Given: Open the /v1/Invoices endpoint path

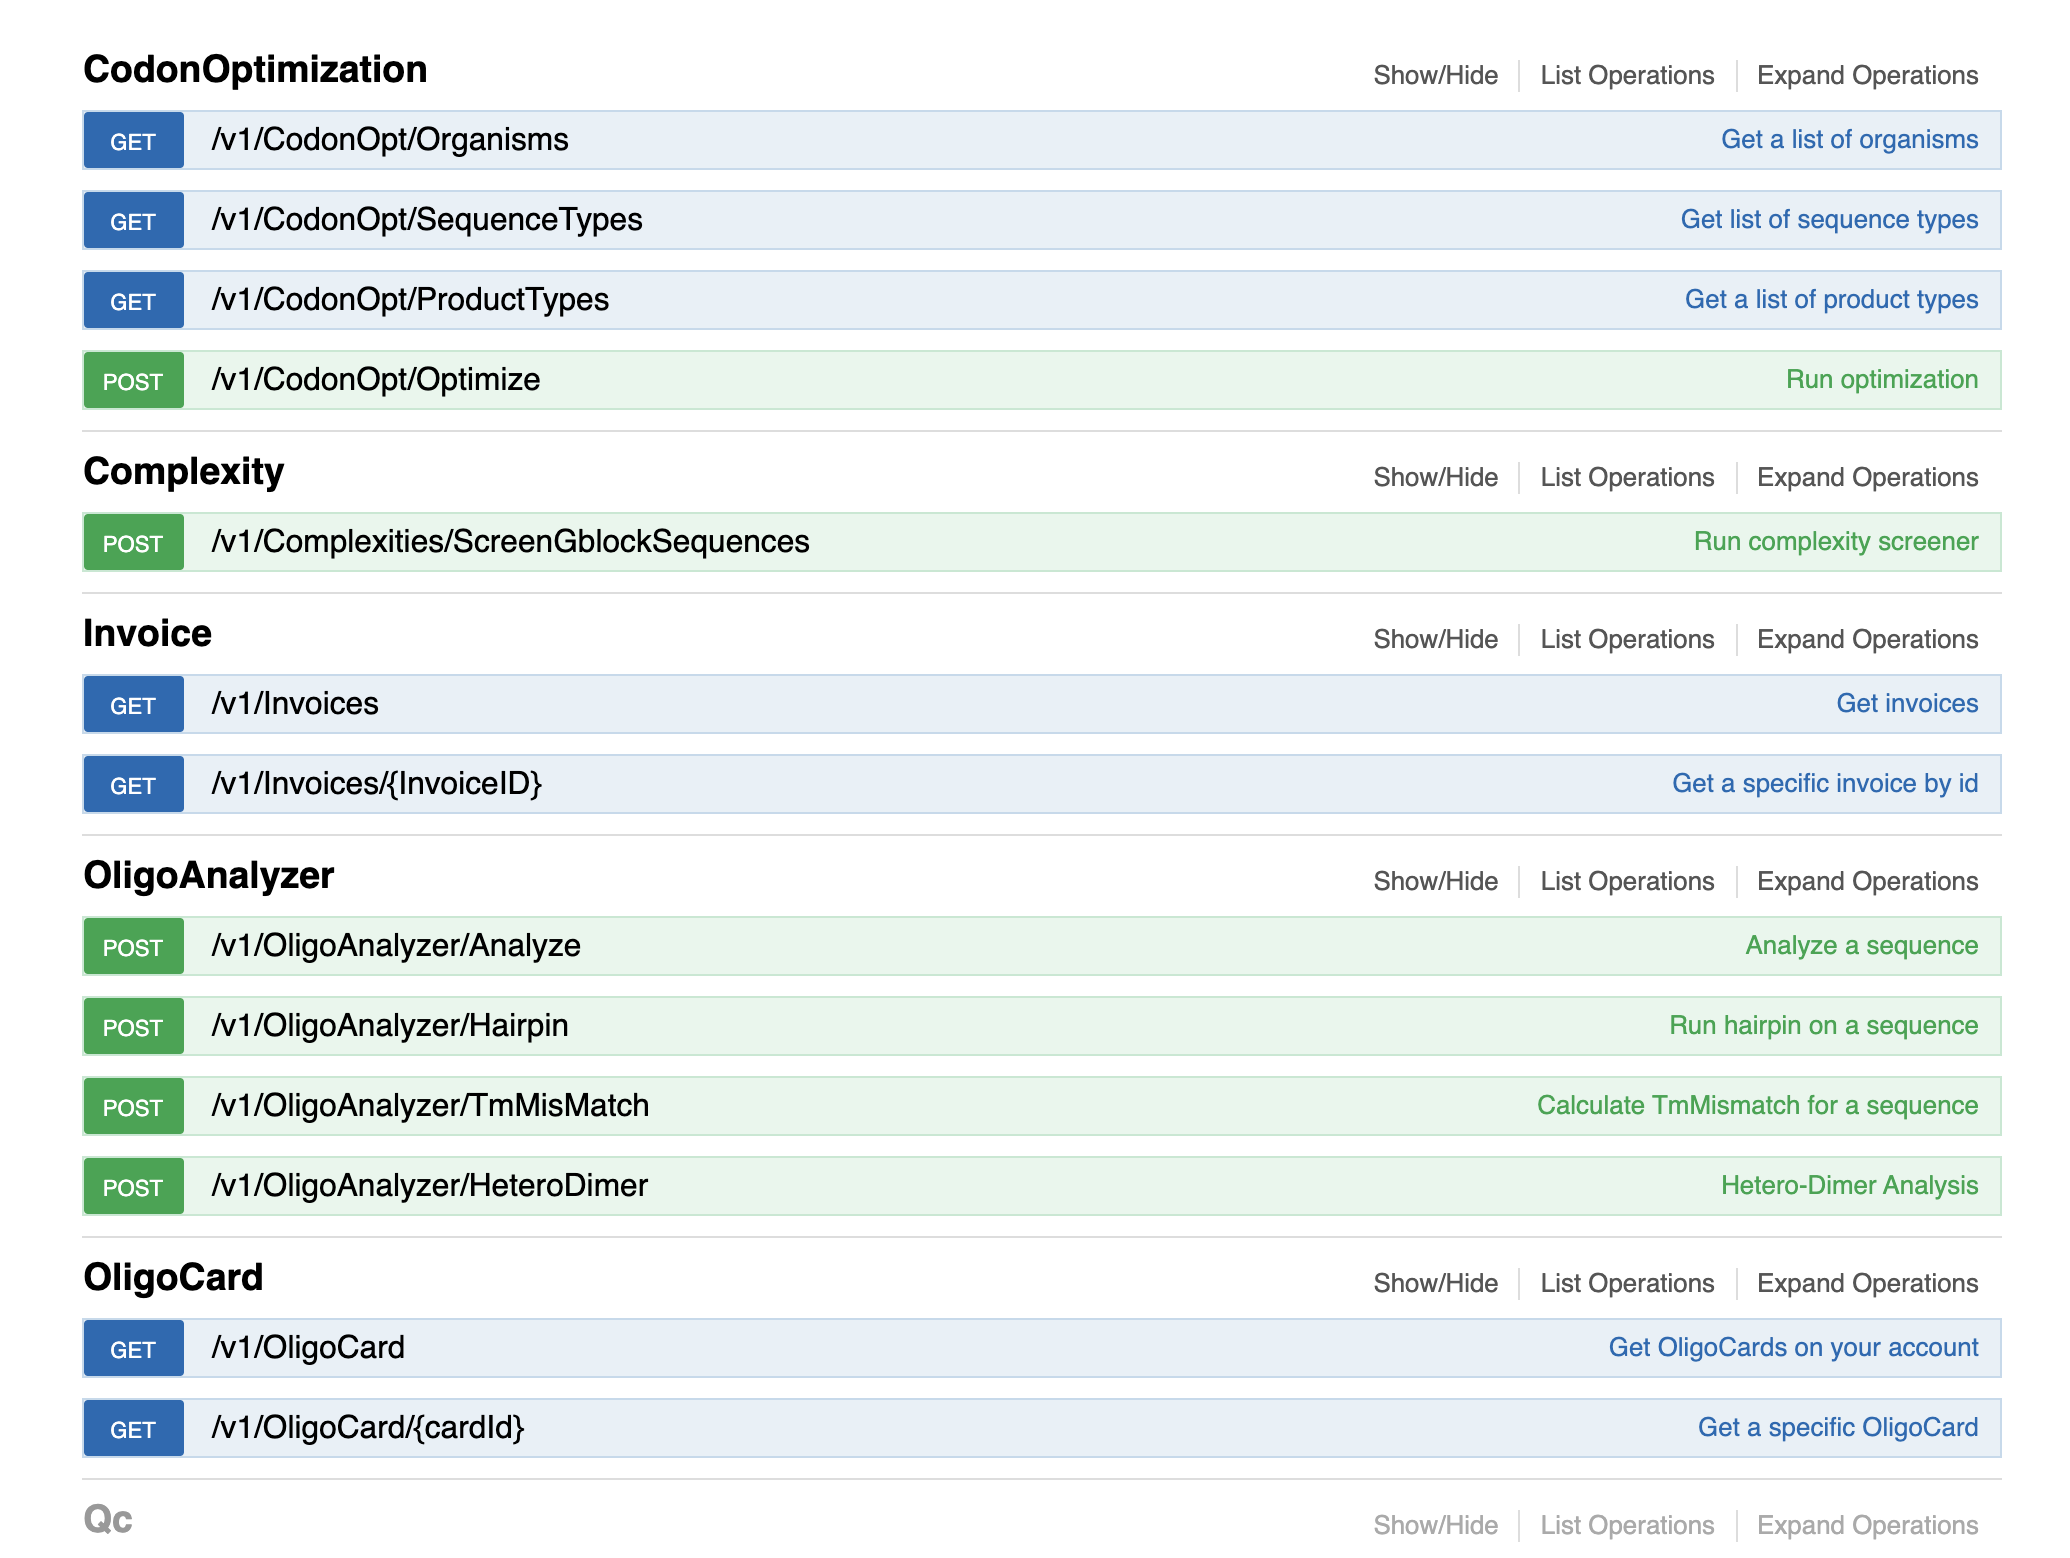Looking at the screenshot, I should click(294, 703).
